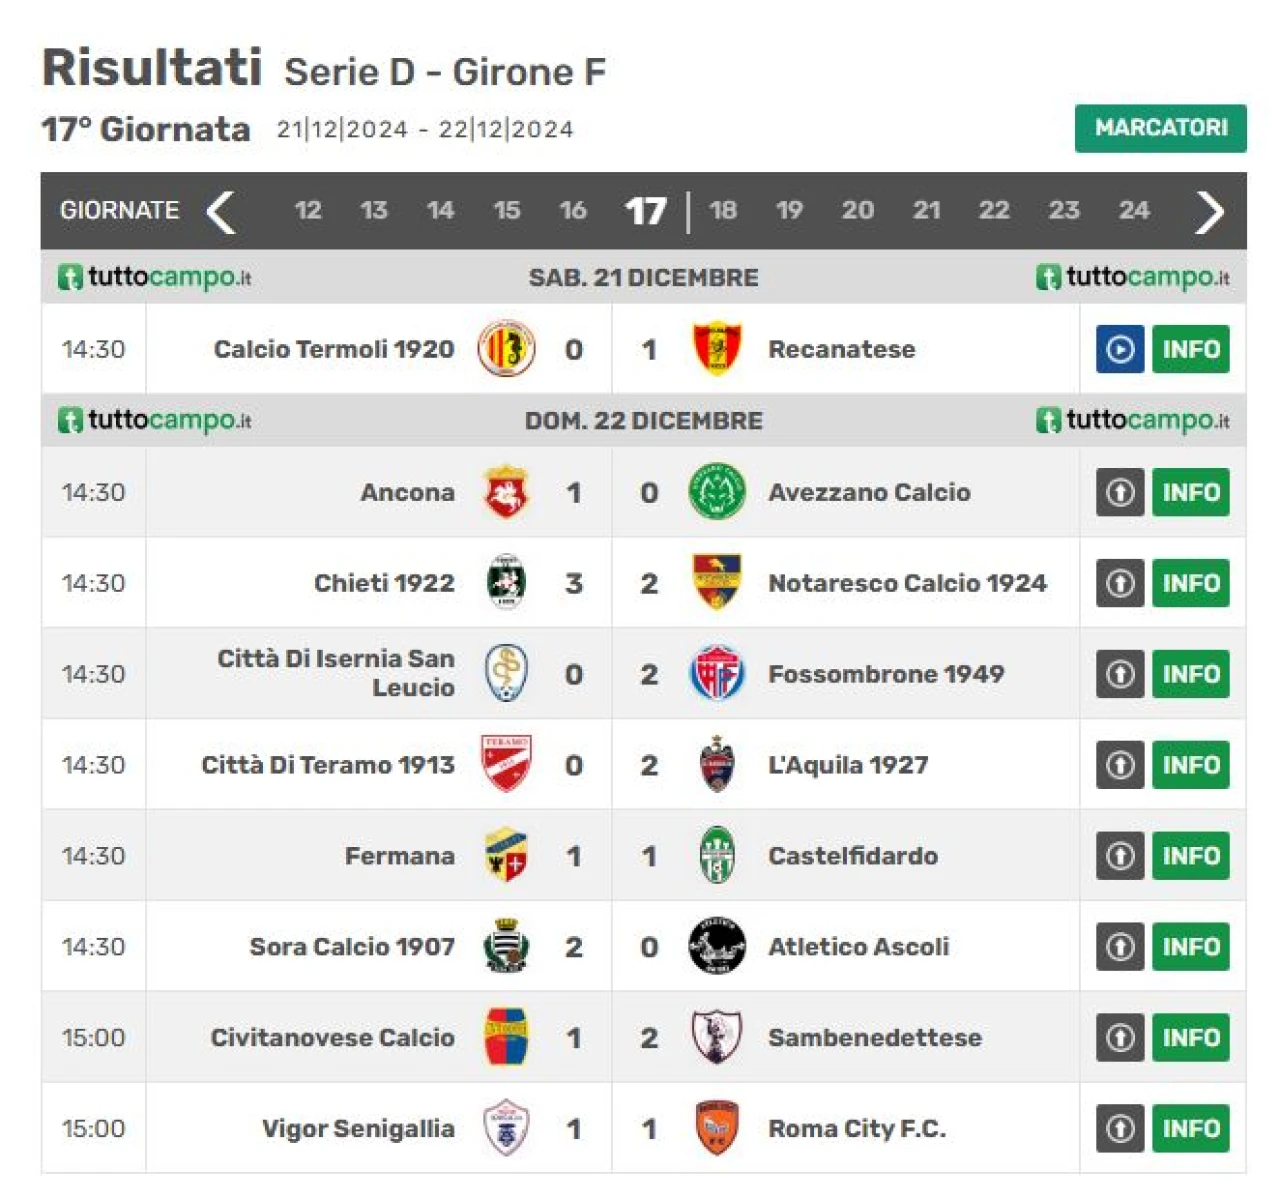
Task: Open the MARCATORI button
Action: point(1161,128)
